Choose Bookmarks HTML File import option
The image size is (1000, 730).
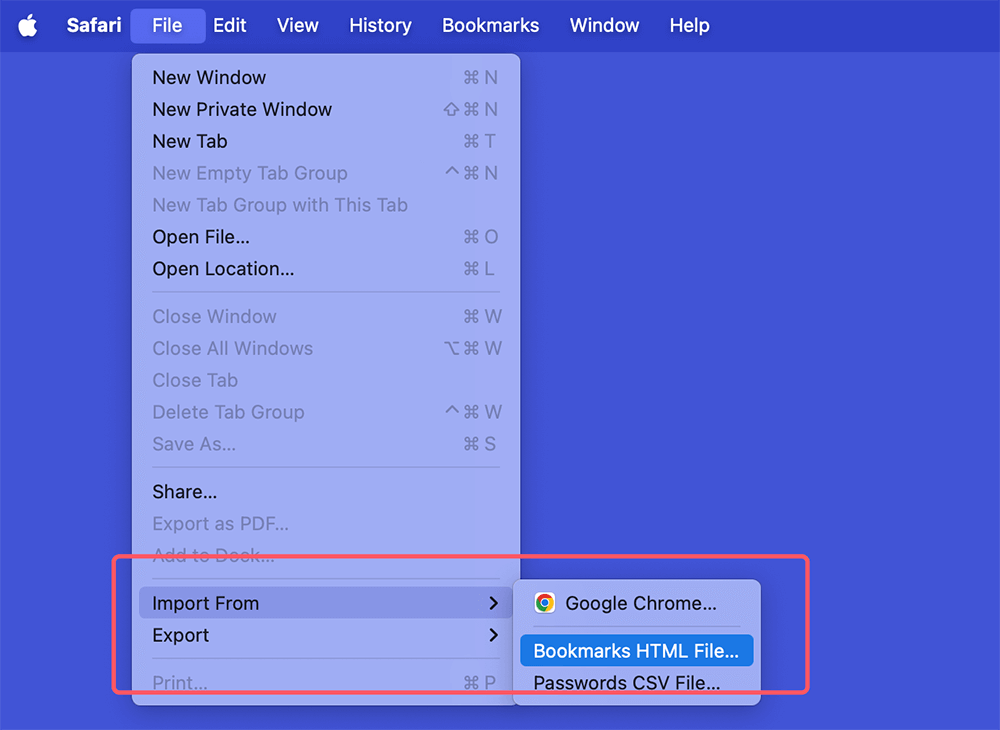(636, 650)
